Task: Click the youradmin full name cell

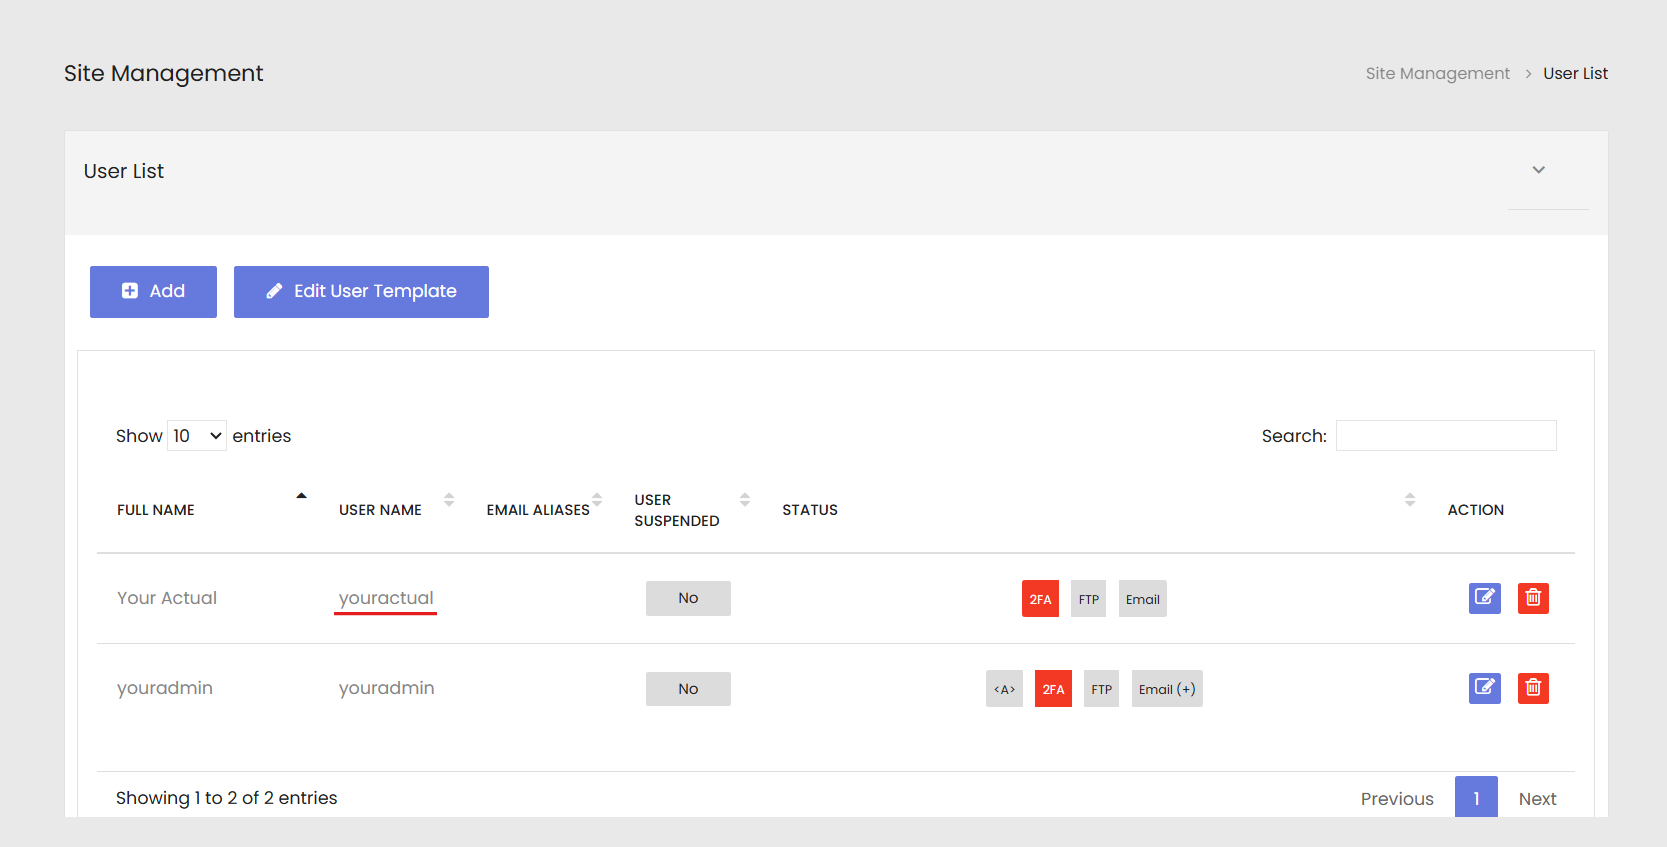Action: click(x=165, y=688)
